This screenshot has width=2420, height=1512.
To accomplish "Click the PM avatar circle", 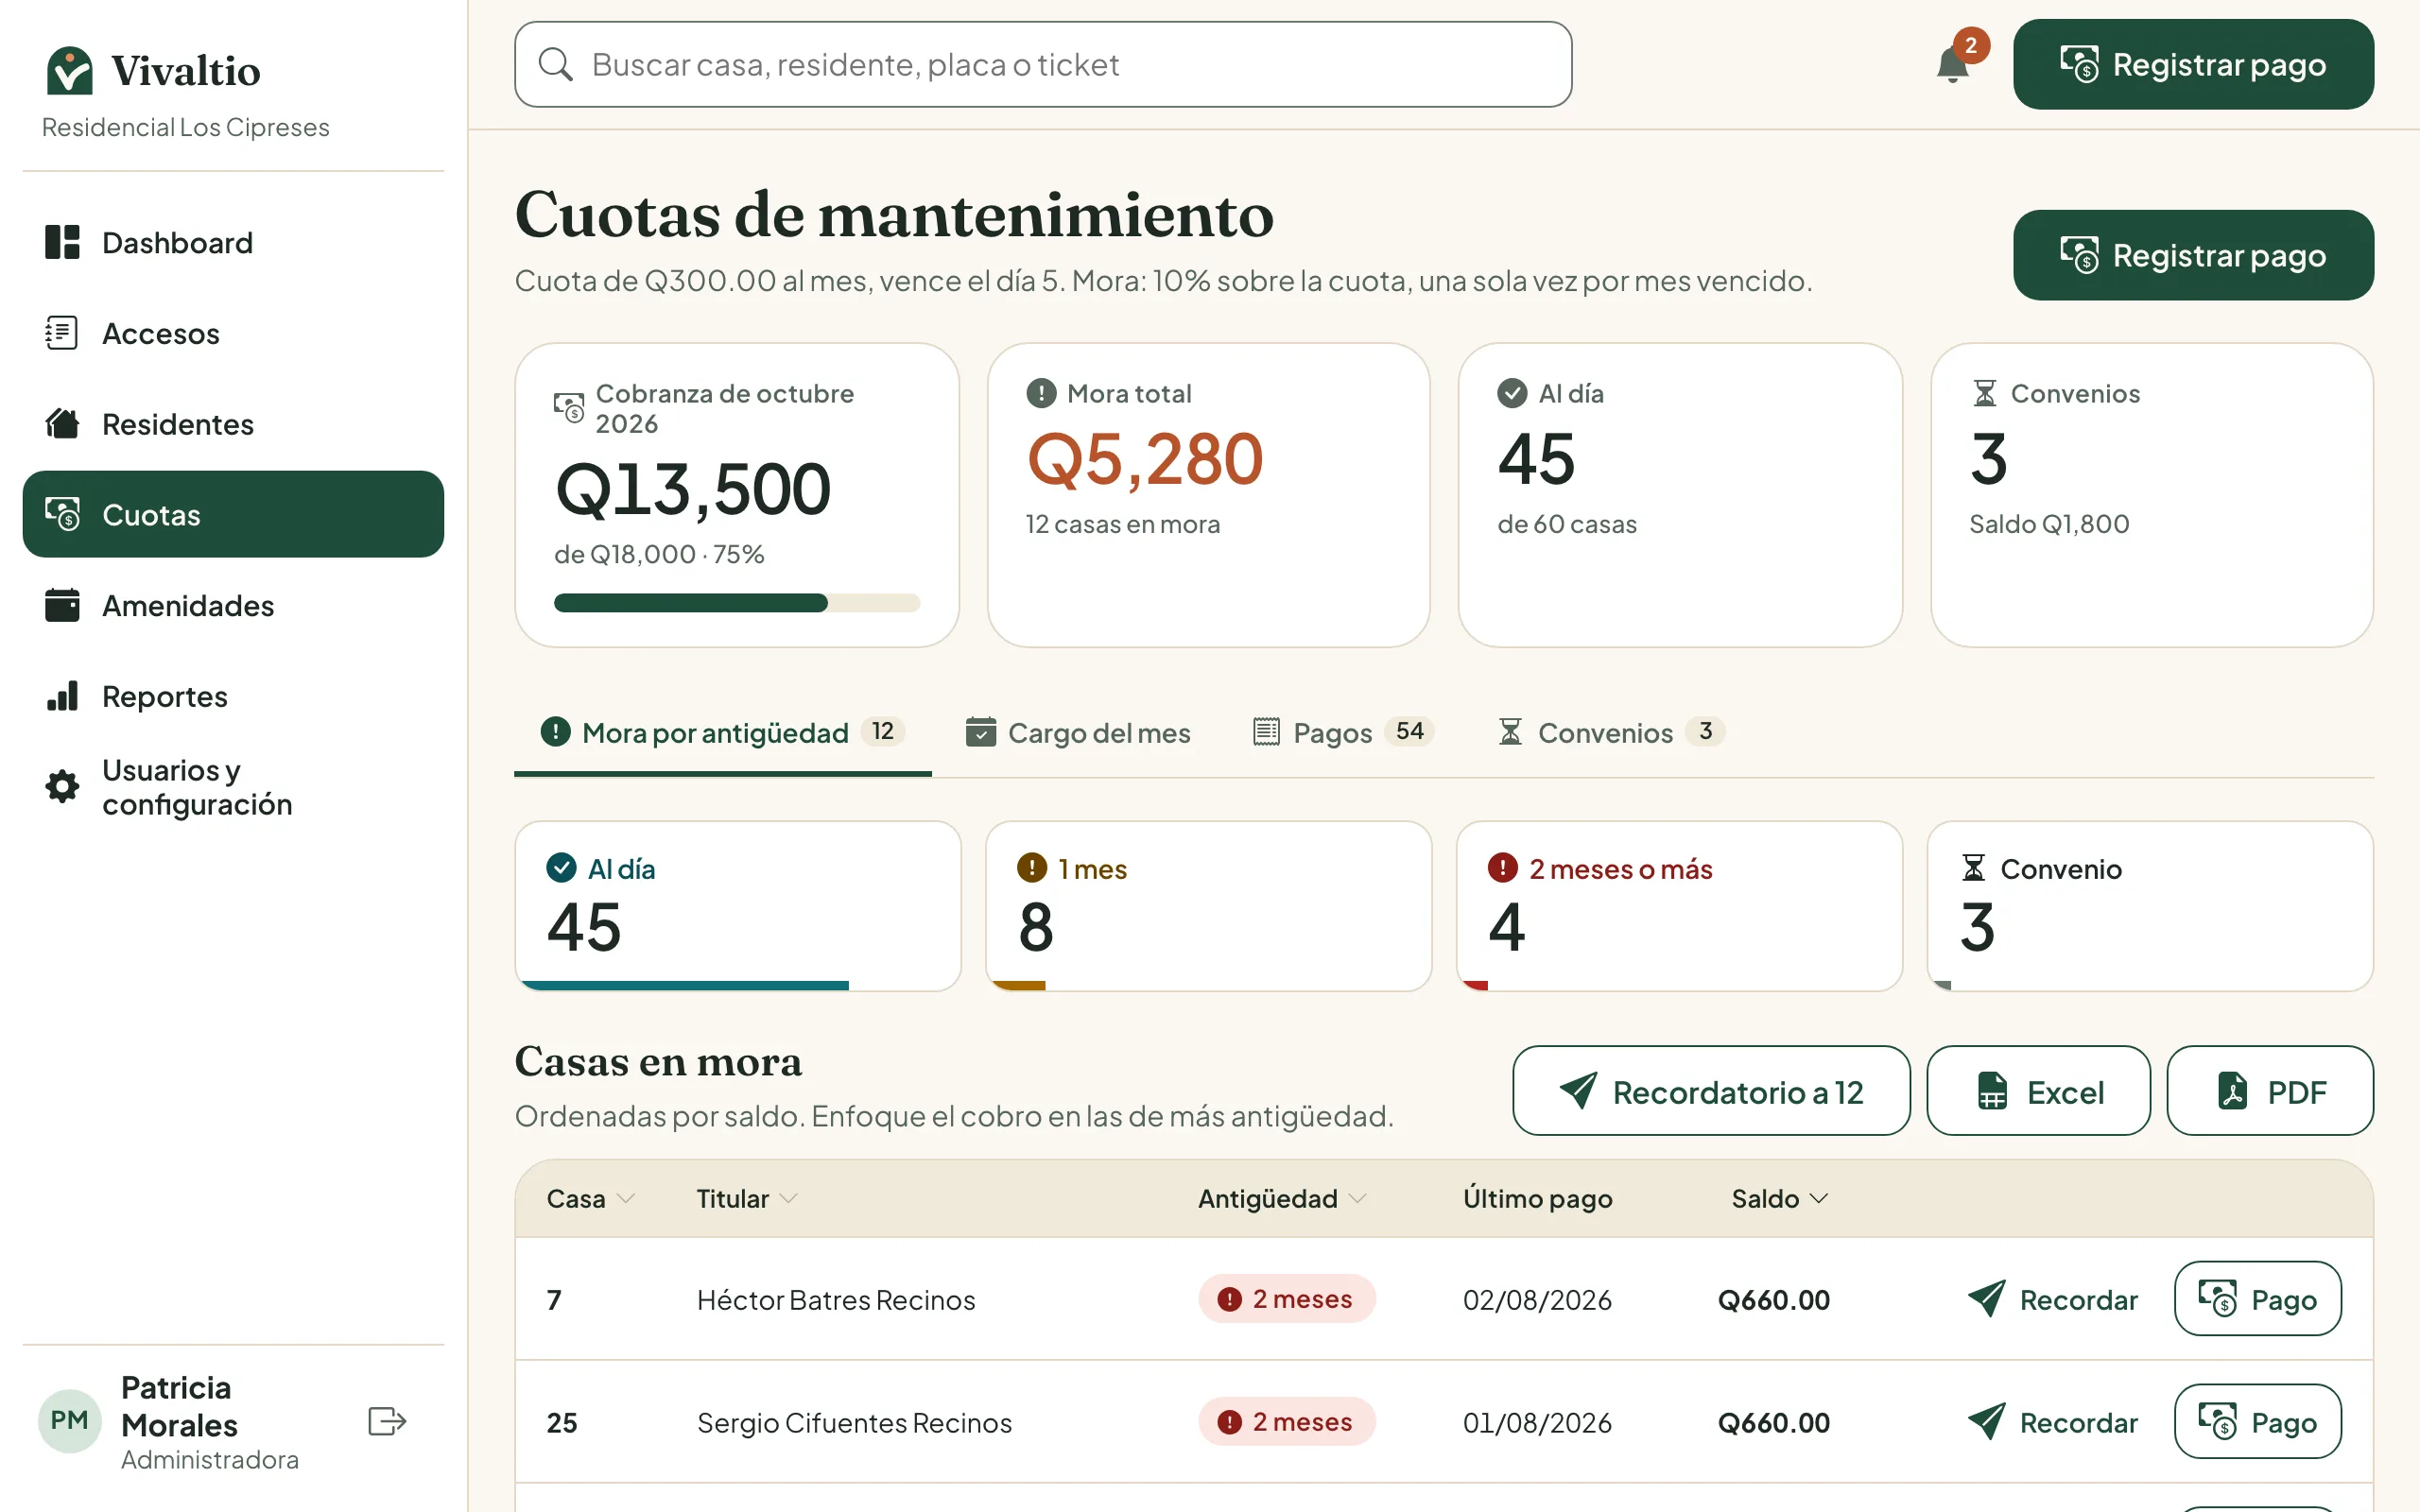I will pos(69,1420).
